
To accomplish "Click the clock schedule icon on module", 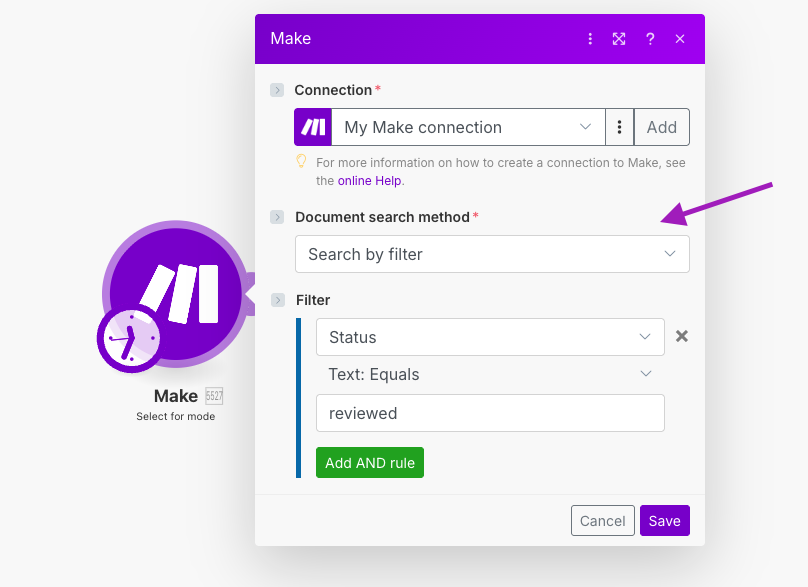I will (129, 340).
